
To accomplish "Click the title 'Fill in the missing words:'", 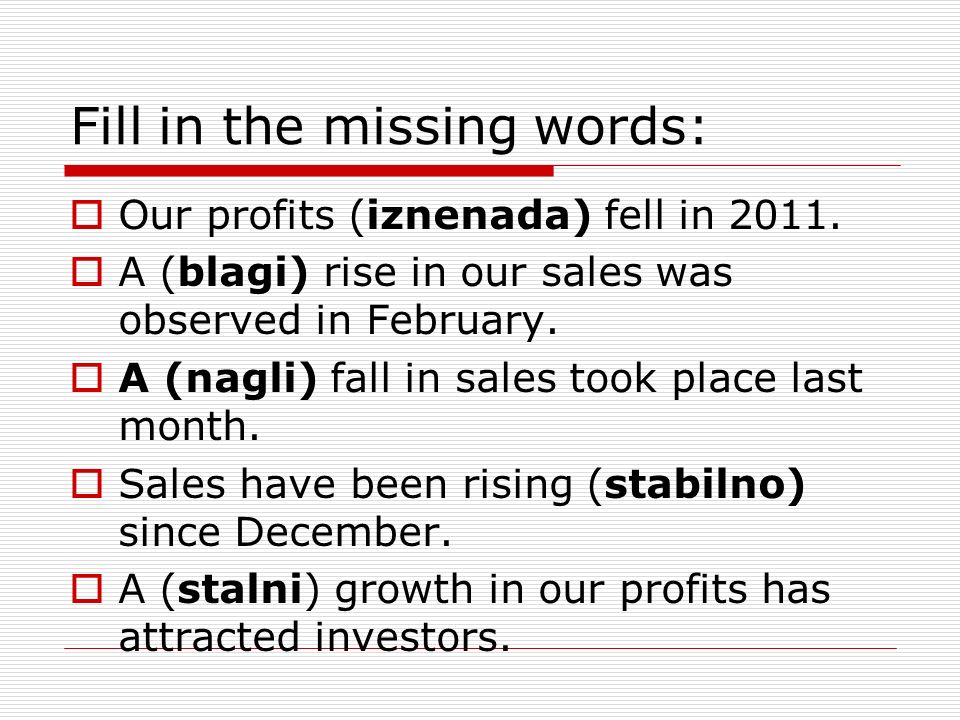I will 389,127.
